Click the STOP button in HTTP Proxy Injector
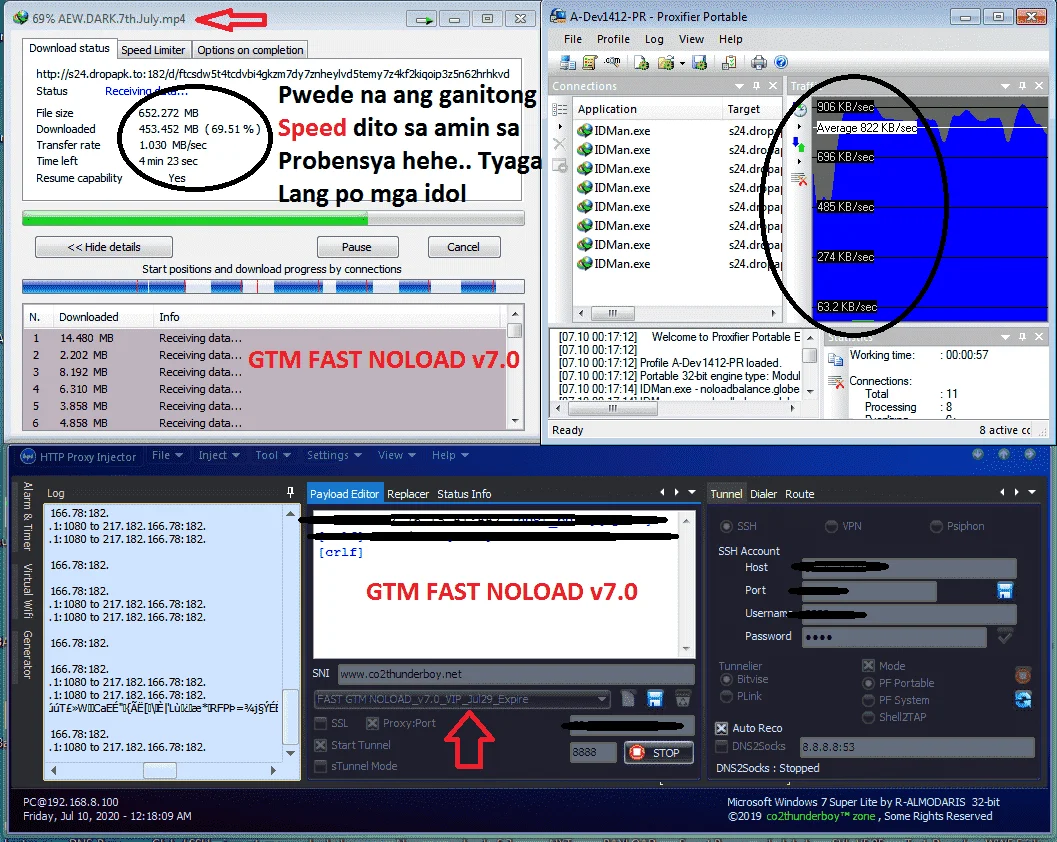1057x842 pixels. (x=659, y=752)
